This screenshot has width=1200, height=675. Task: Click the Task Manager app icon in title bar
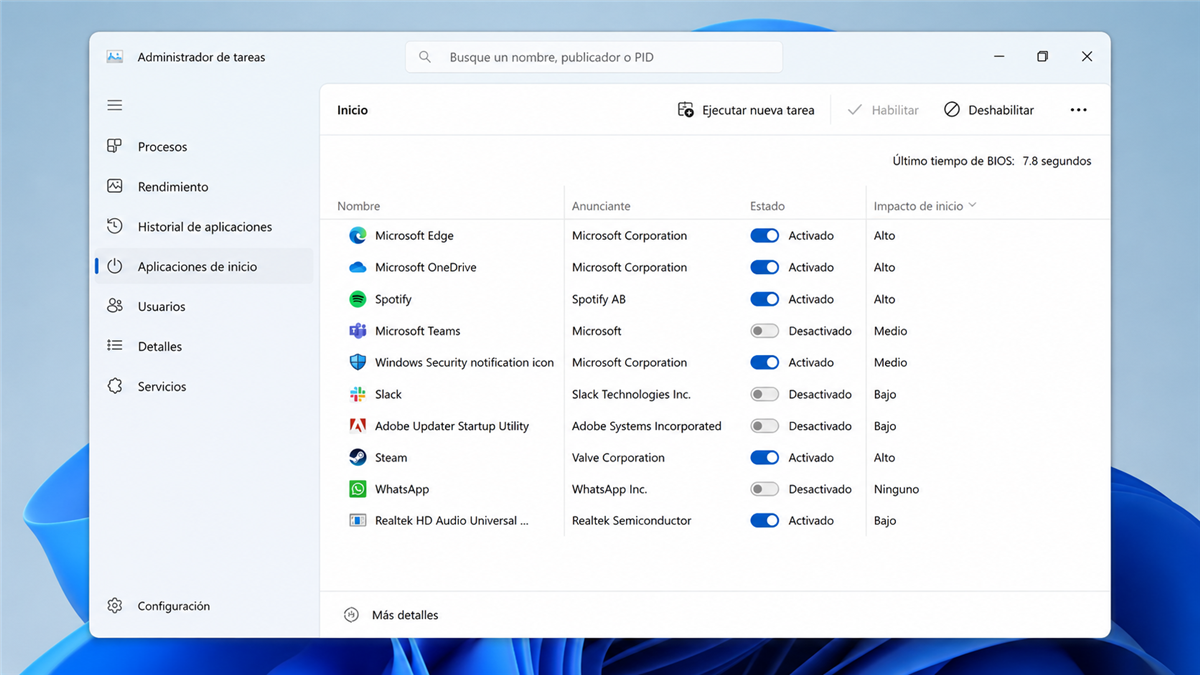point(115,57)
